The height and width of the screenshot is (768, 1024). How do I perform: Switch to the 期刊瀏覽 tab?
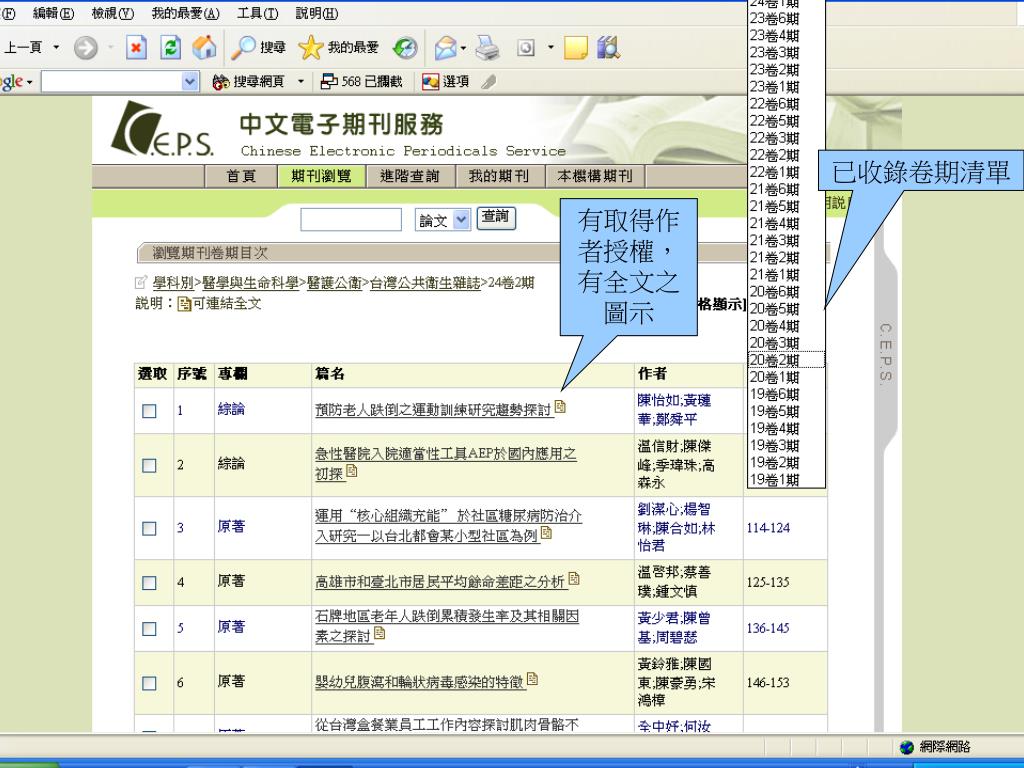coord(321,176)
